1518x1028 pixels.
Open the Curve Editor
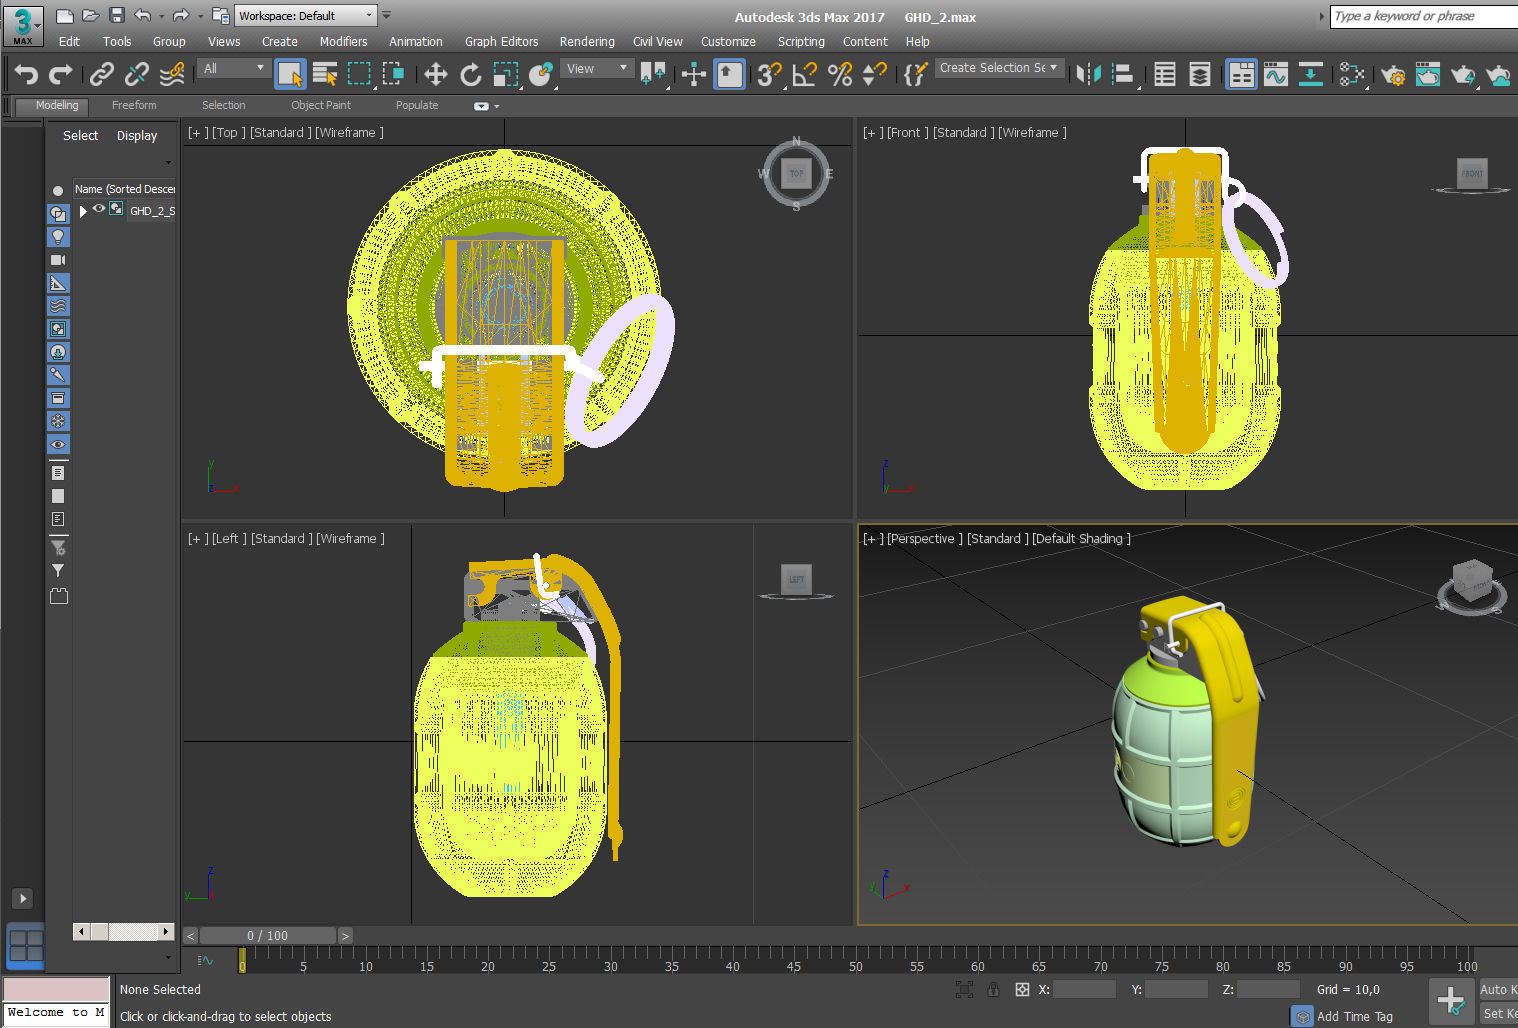(x=1276, y=74)
